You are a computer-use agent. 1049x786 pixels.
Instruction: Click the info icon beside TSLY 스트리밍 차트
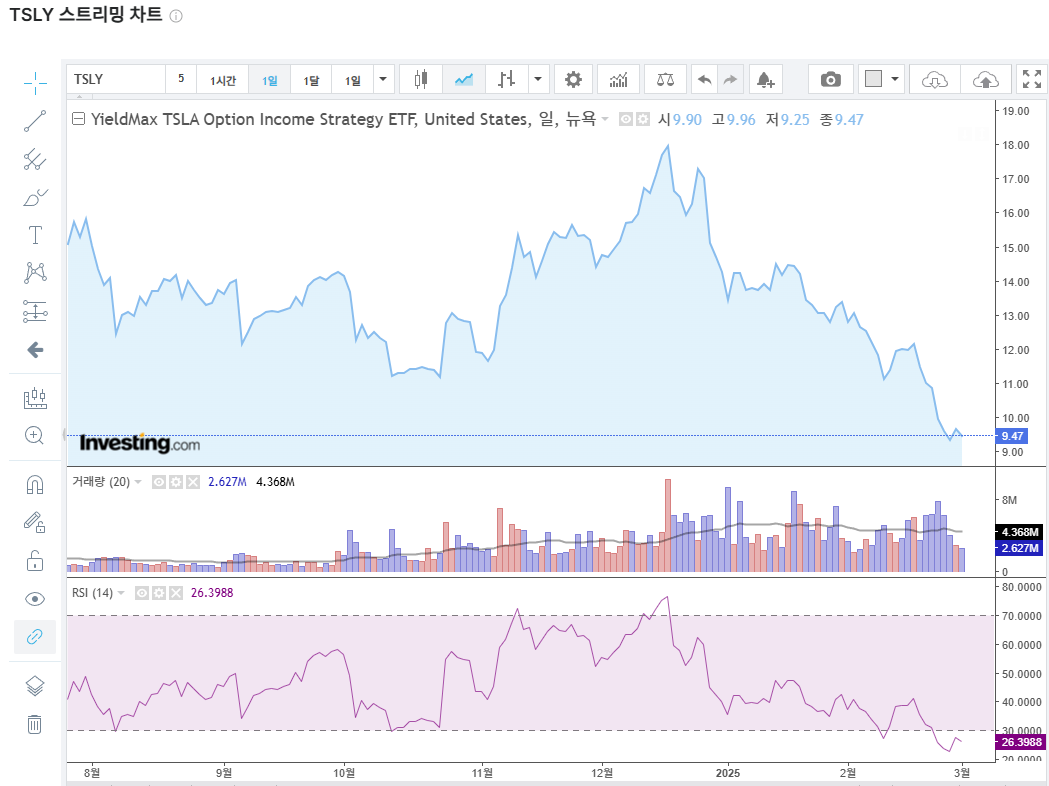(176, 16)
